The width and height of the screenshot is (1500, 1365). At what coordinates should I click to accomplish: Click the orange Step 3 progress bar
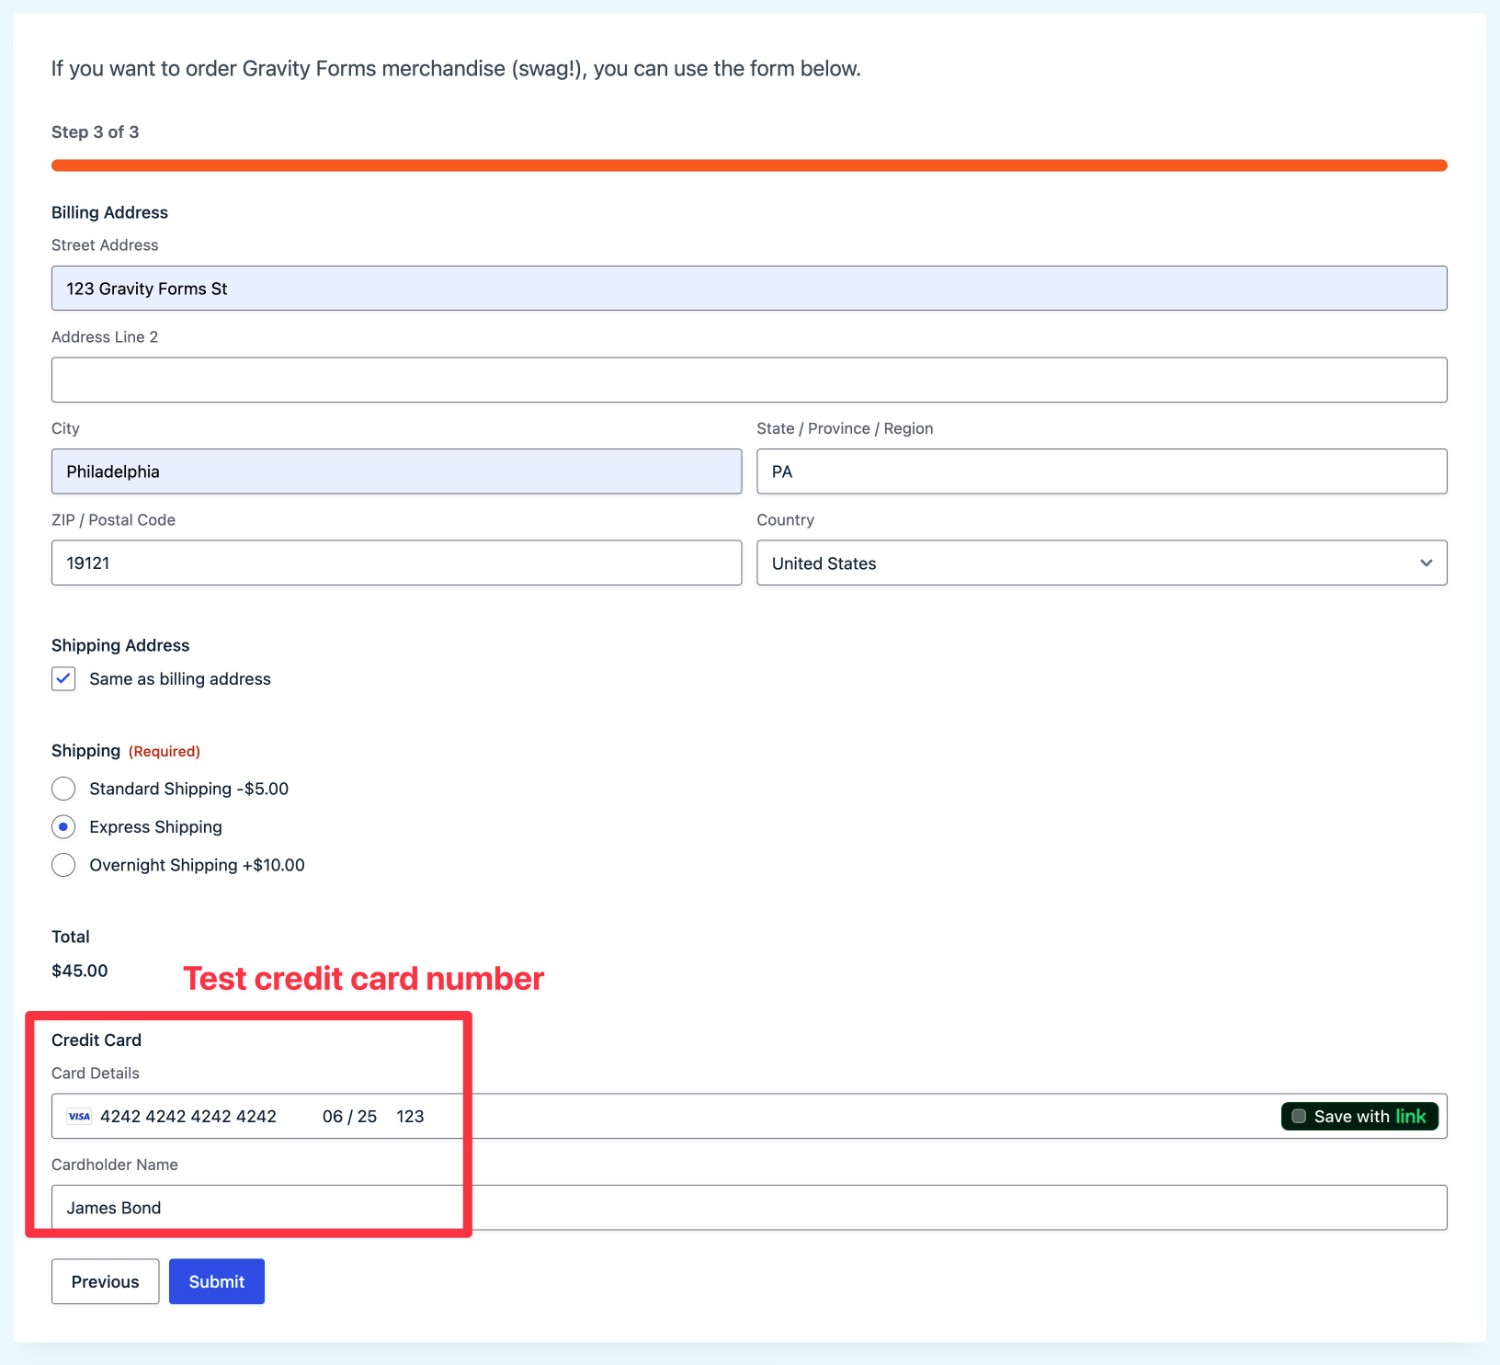[x=750, y=163]
